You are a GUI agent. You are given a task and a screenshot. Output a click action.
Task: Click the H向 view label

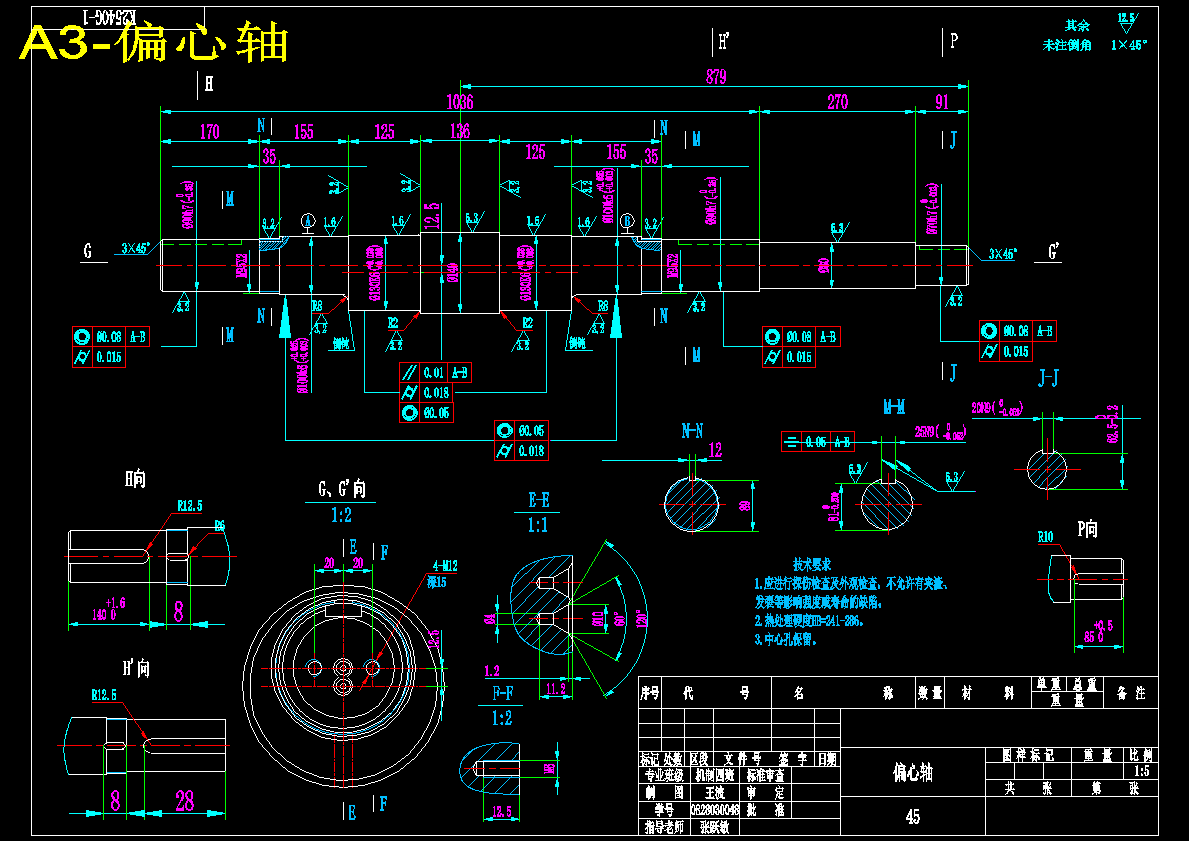tap(136, 479)
